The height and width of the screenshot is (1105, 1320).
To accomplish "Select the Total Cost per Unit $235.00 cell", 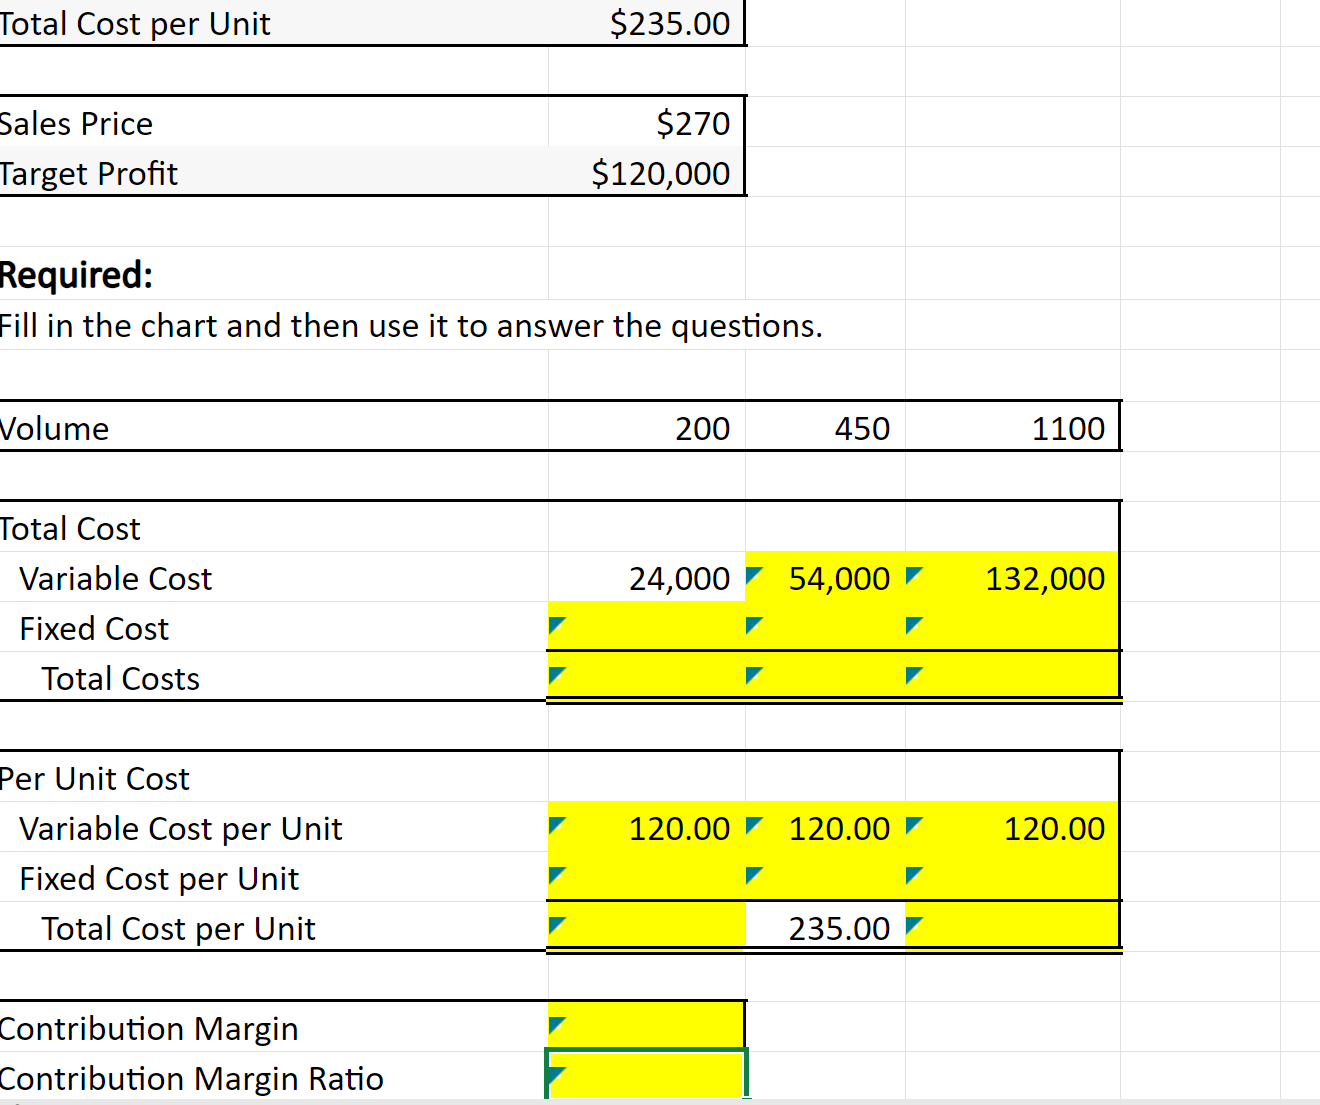I will (647, 23).
